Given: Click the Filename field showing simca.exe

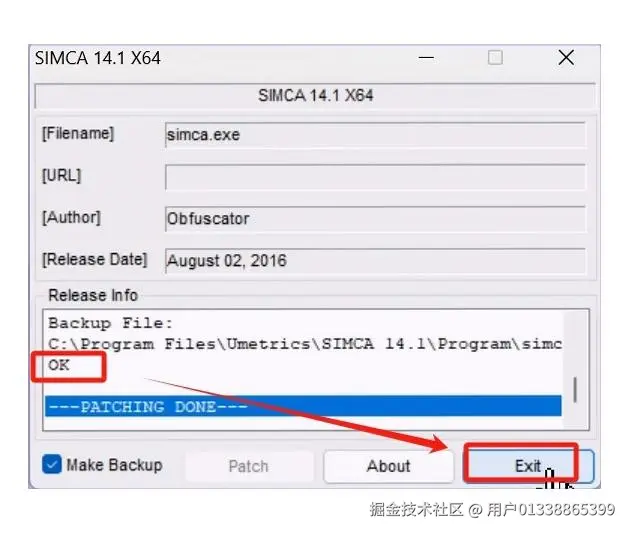Looking at the screenshot, I should tap(375, 135).
